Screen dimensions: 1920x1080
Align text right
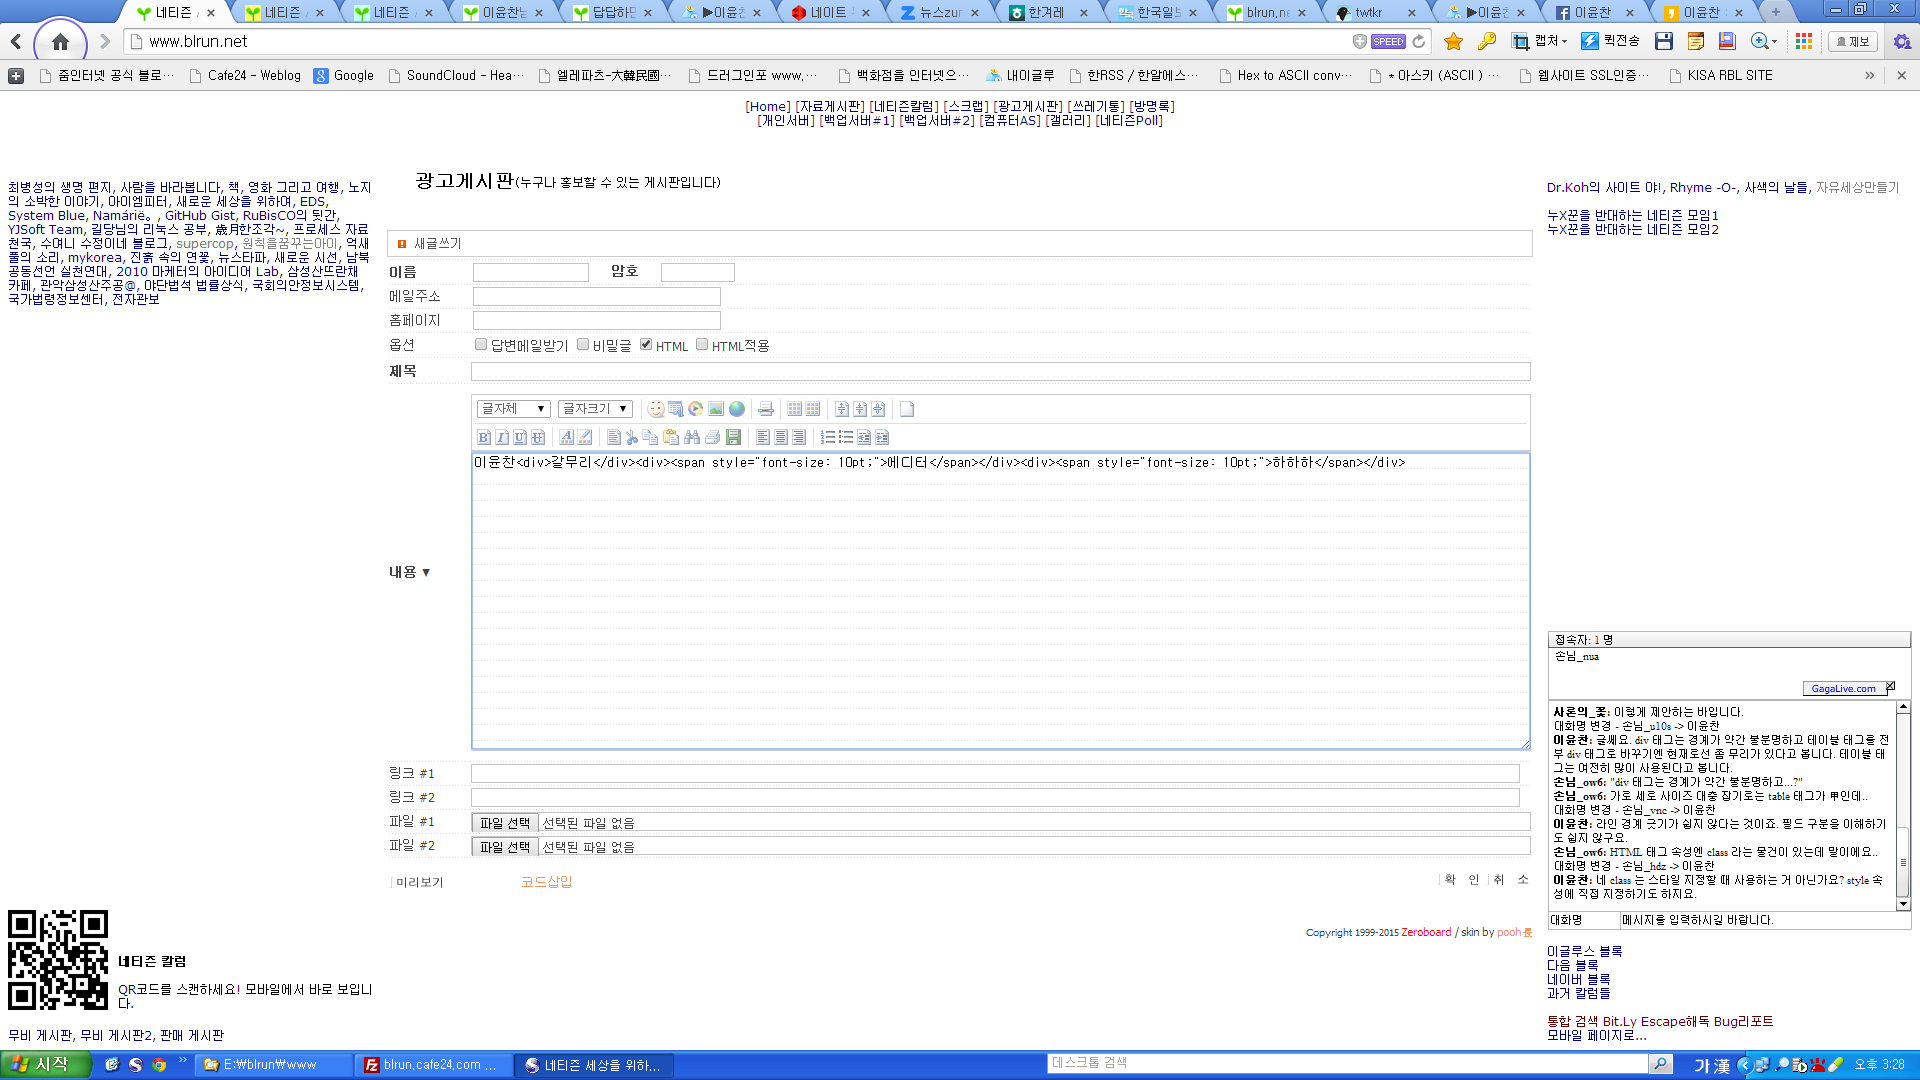coord(799,437)
